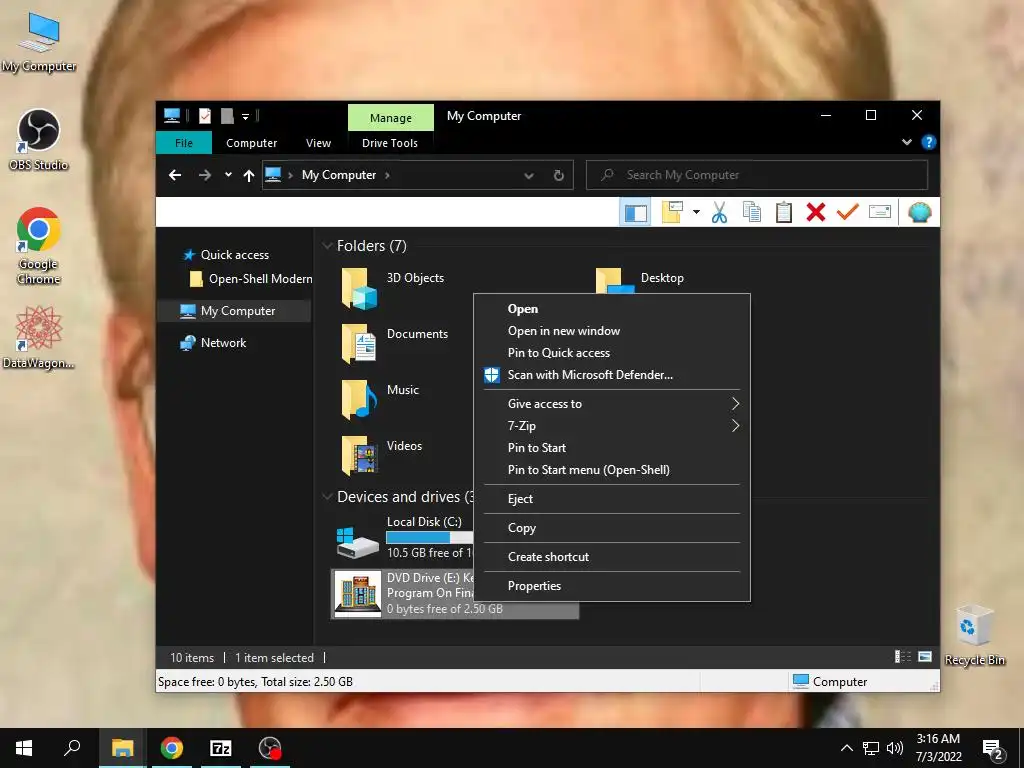Click the Search My Computer field
Screen dimensions: 1024x768
point(757,175)
